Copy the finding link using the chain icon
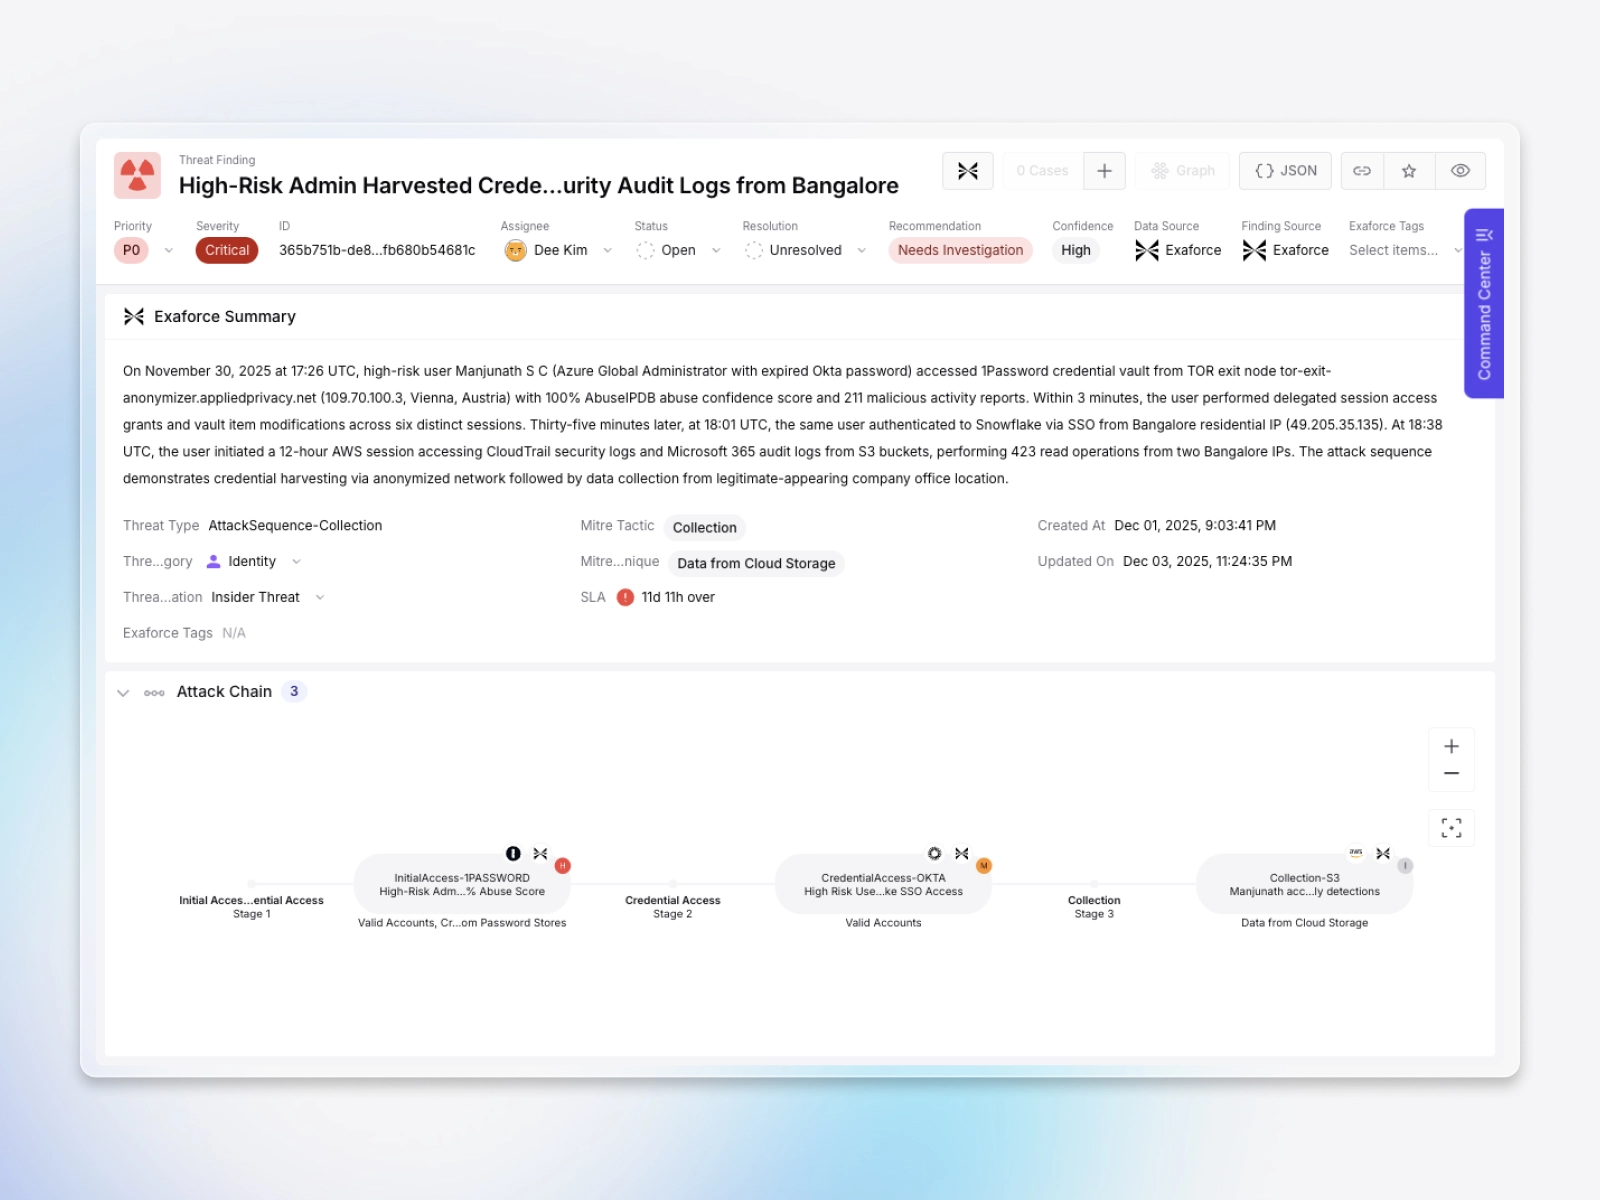Image resolution: width=1600 pixels, height=1200 pixels. pos(1361,170)
